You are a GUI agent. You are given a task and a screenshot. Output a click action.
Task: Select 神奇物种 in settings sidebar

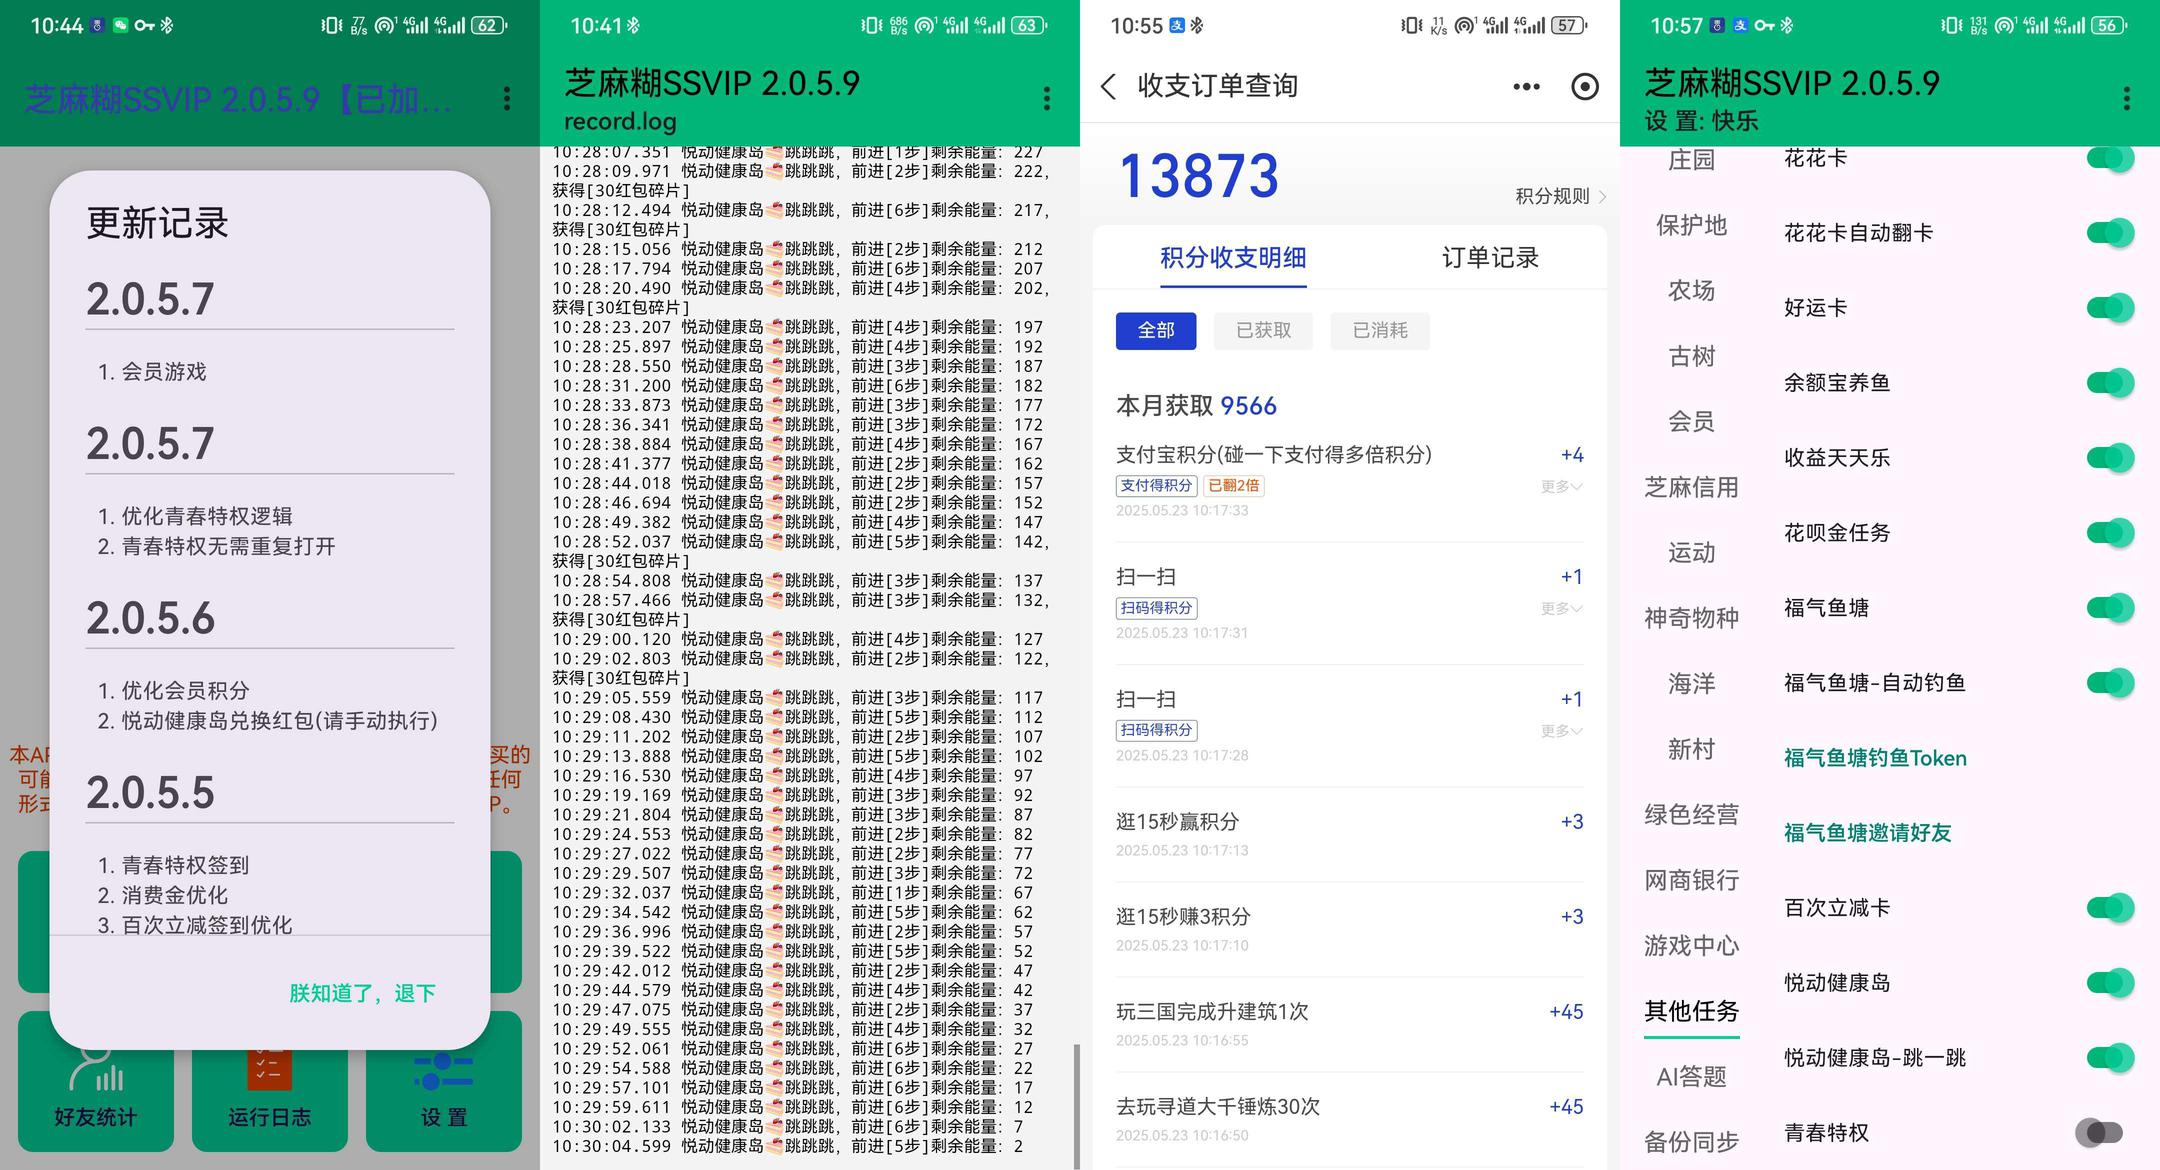pos(1691,618)
